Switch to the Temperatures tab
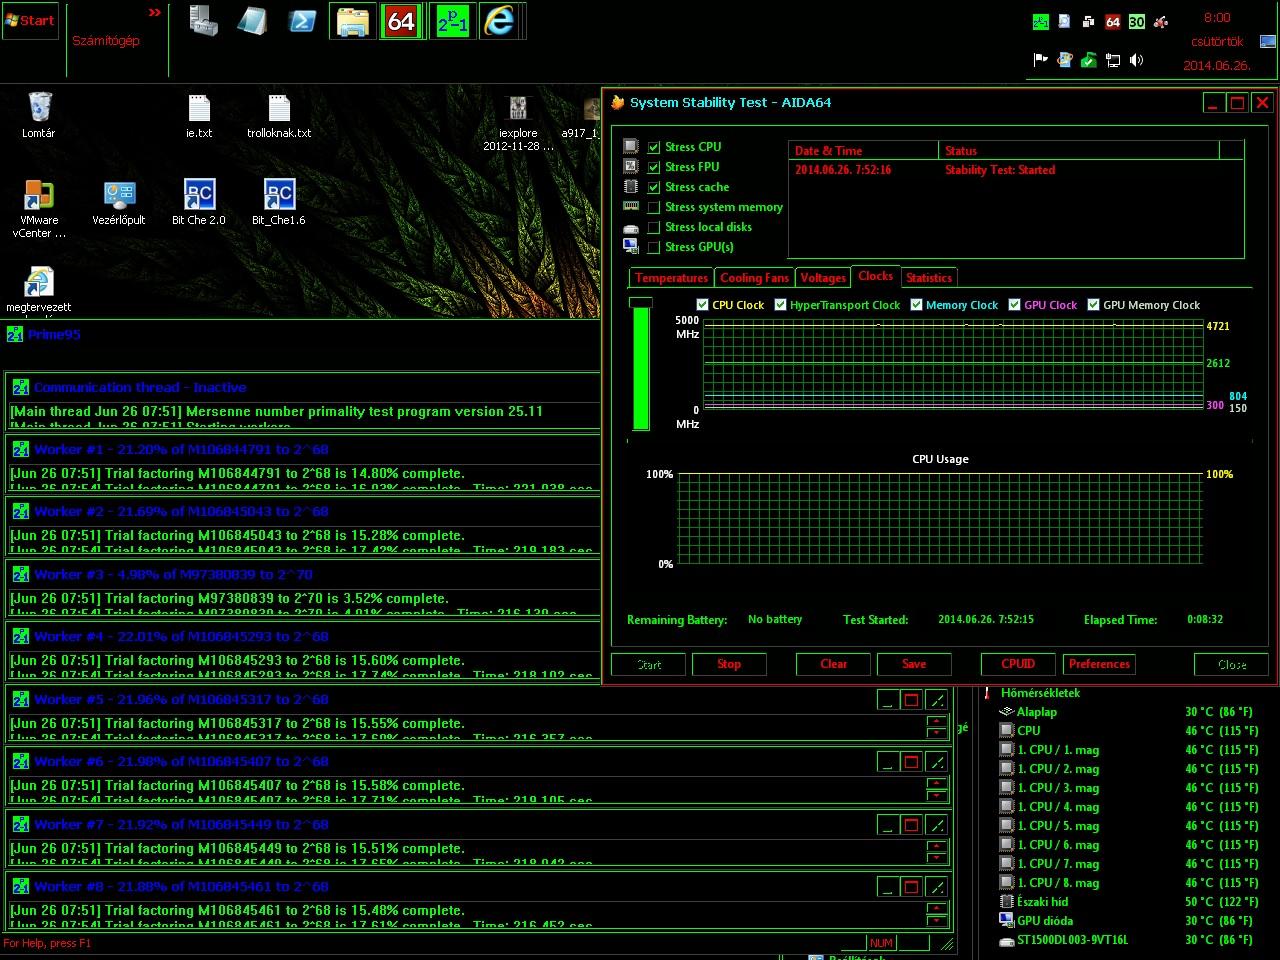The image size is (1280, 960). click(x=671, y=278)
